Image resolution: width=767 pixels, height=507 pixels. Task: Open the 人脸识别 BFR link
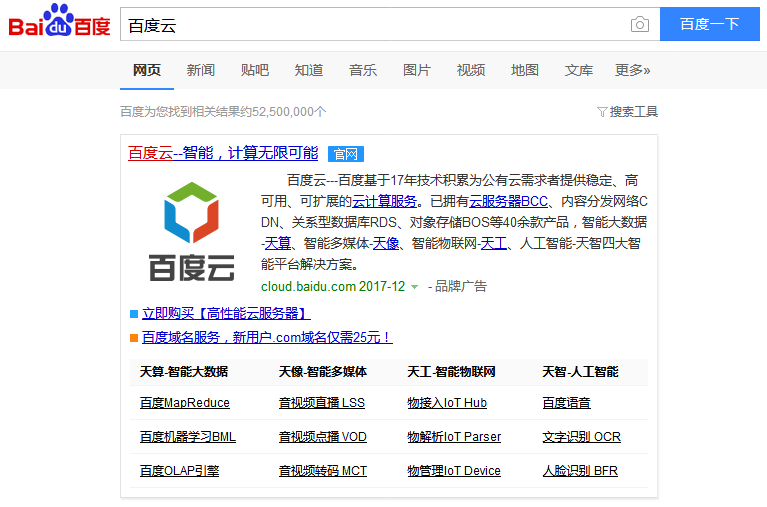[x=580, y=471]
